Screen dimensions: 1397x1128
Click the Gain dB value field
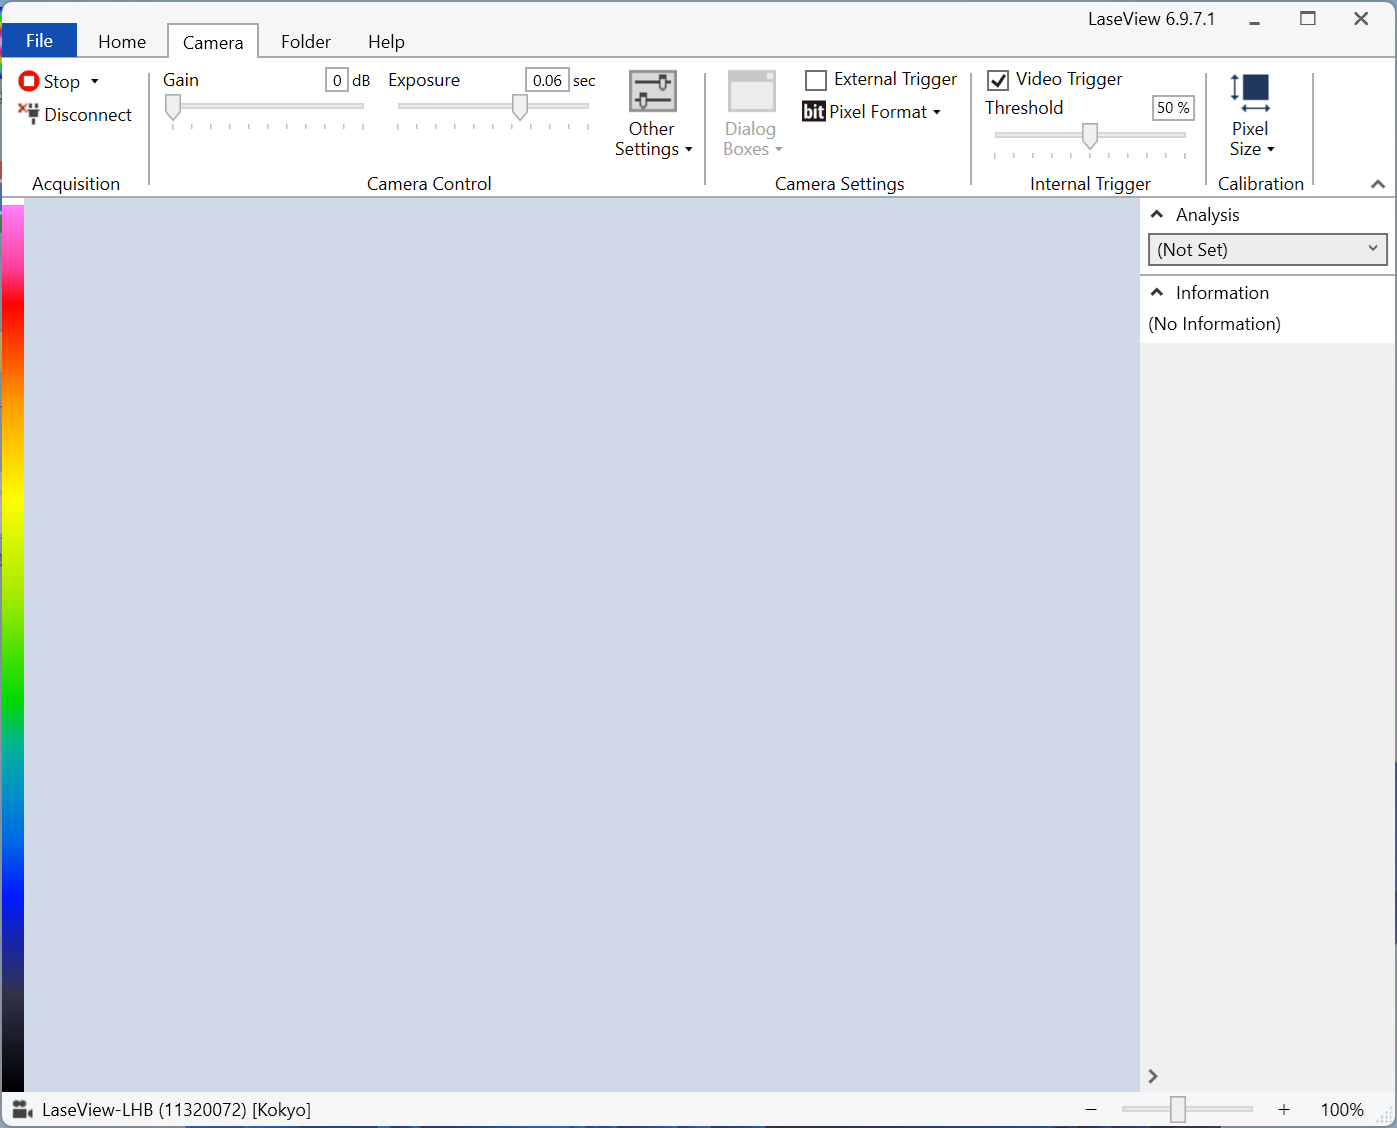337,80
